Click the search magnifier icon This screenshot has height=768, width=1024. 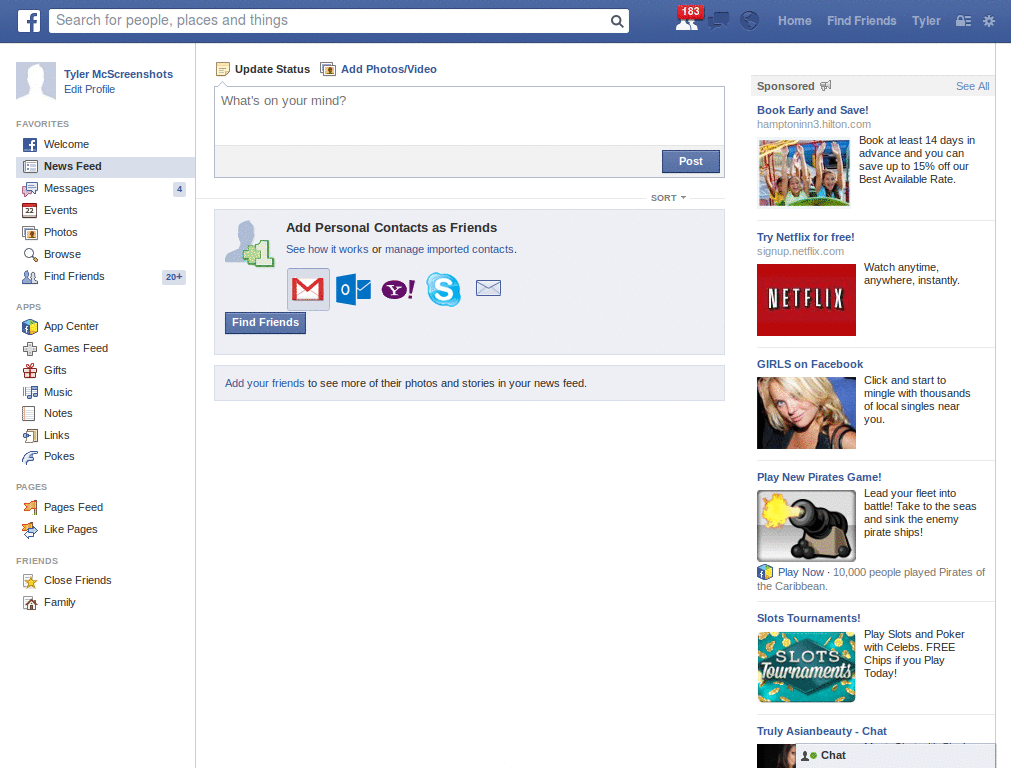pos(616,21)
